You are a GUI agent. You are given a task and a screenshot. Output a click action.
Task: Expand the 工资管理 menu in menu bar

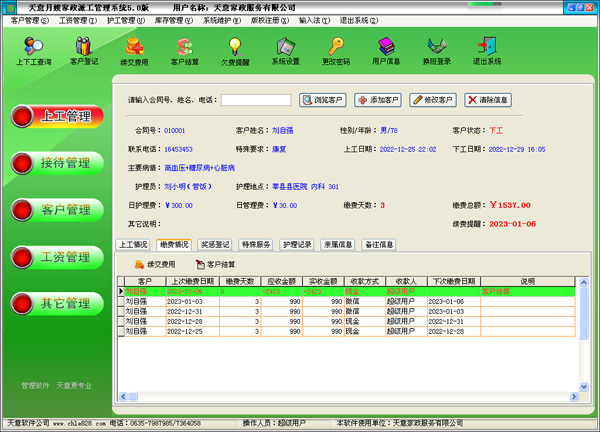click(x=77, y=20)
